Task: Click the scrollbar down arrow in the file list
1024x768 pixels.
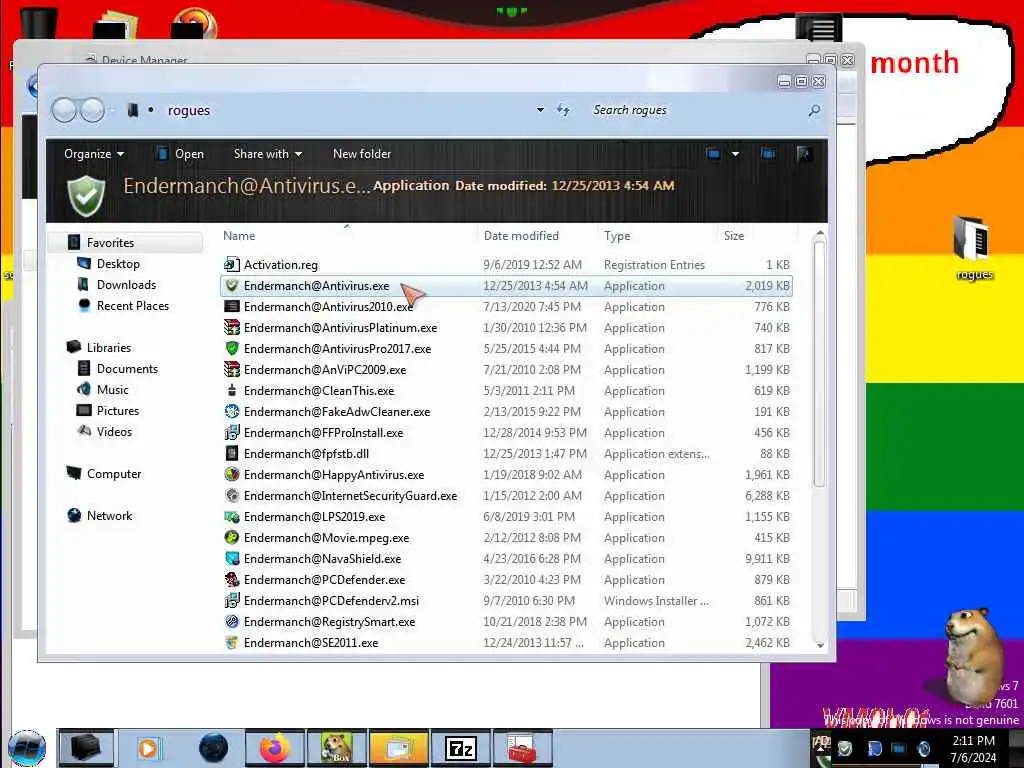Action: pos(820,645)
